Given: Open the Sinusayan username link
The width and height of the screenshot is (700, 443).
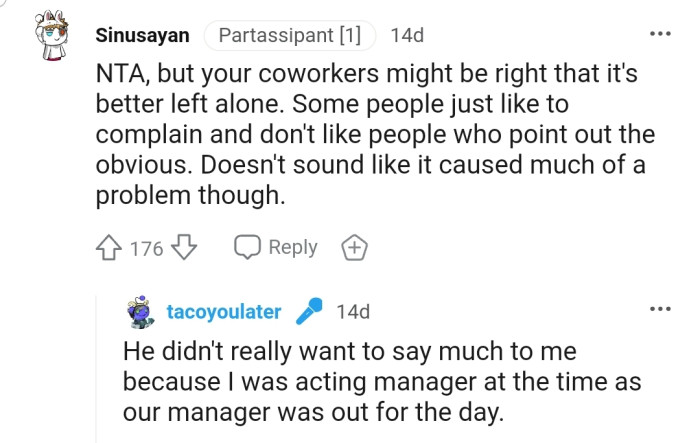Looking at the screenshot, I should coord(142,36).
